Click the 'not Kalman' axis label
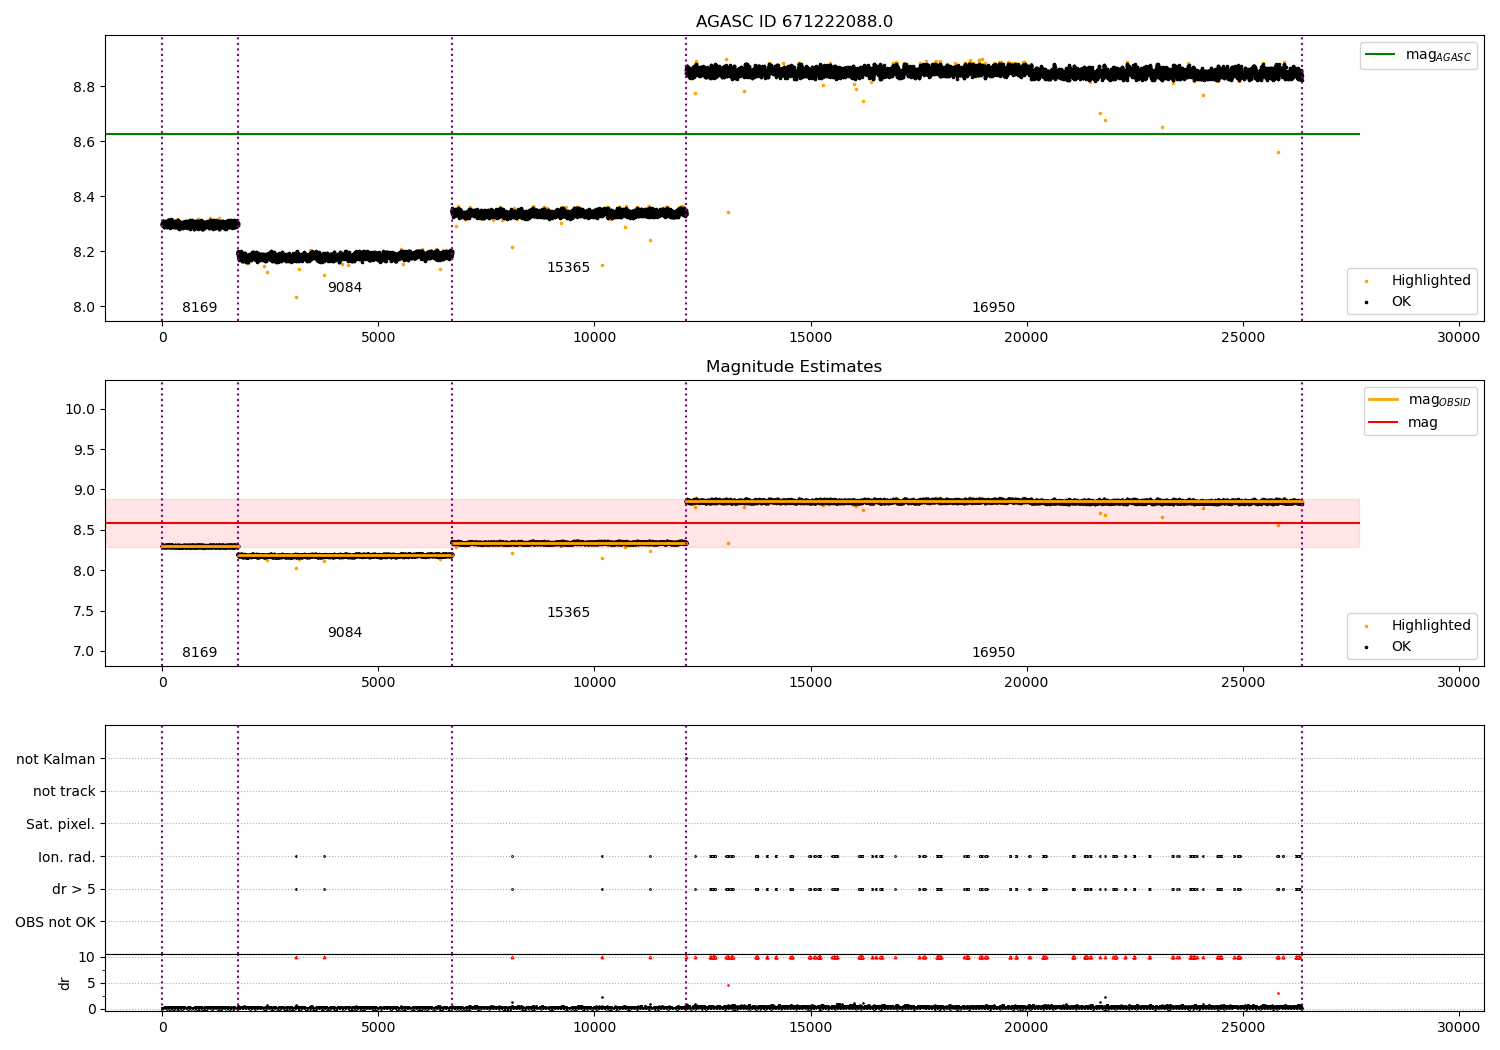1500x1050 pixels. (56, 760)
